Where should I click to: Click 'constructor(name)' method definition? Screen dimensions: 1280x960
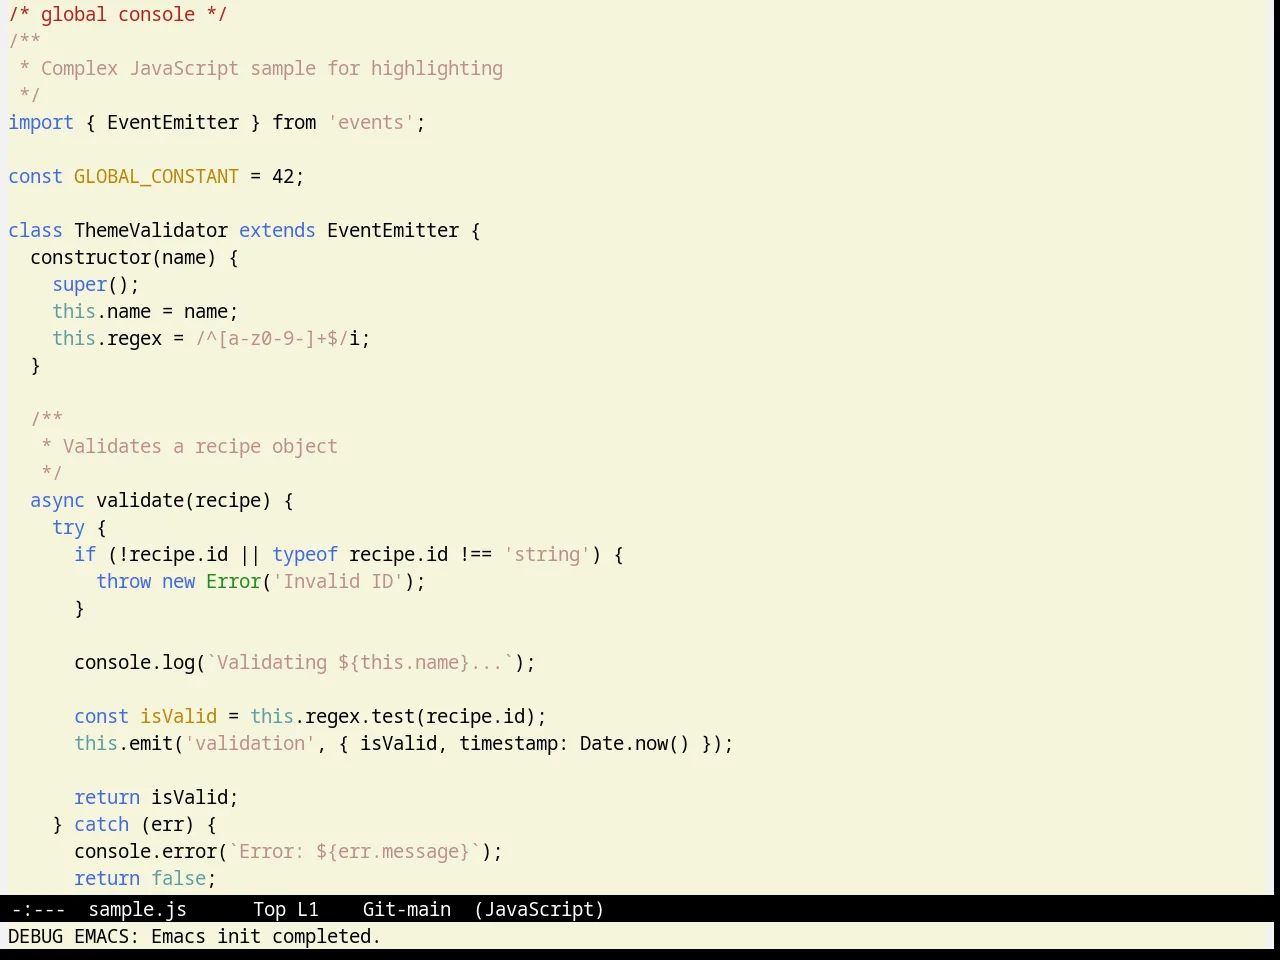123,257
